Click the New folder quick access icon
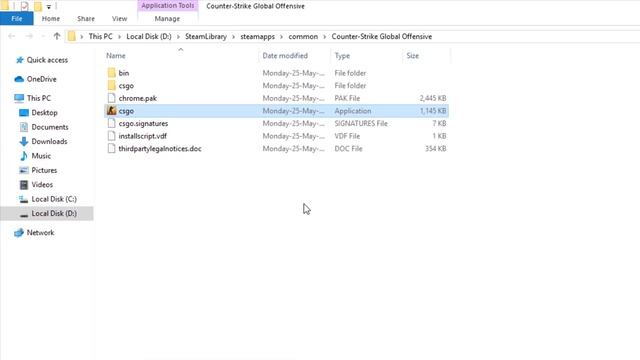 [x=38, y=6]
